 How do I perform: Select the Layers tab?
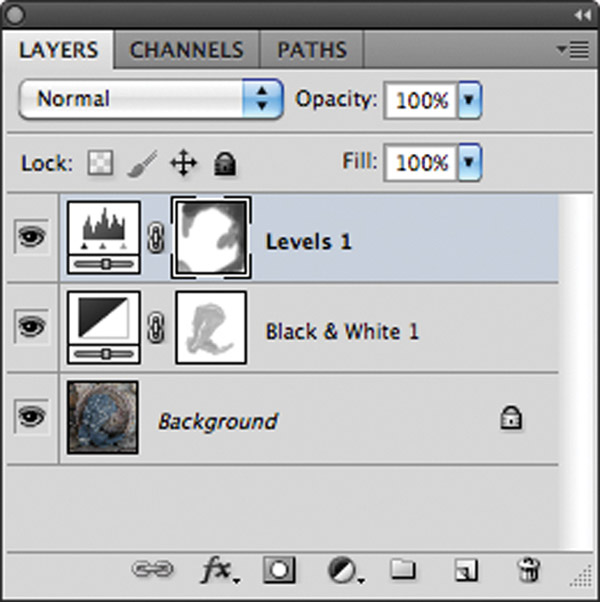[x=58, y=50]
